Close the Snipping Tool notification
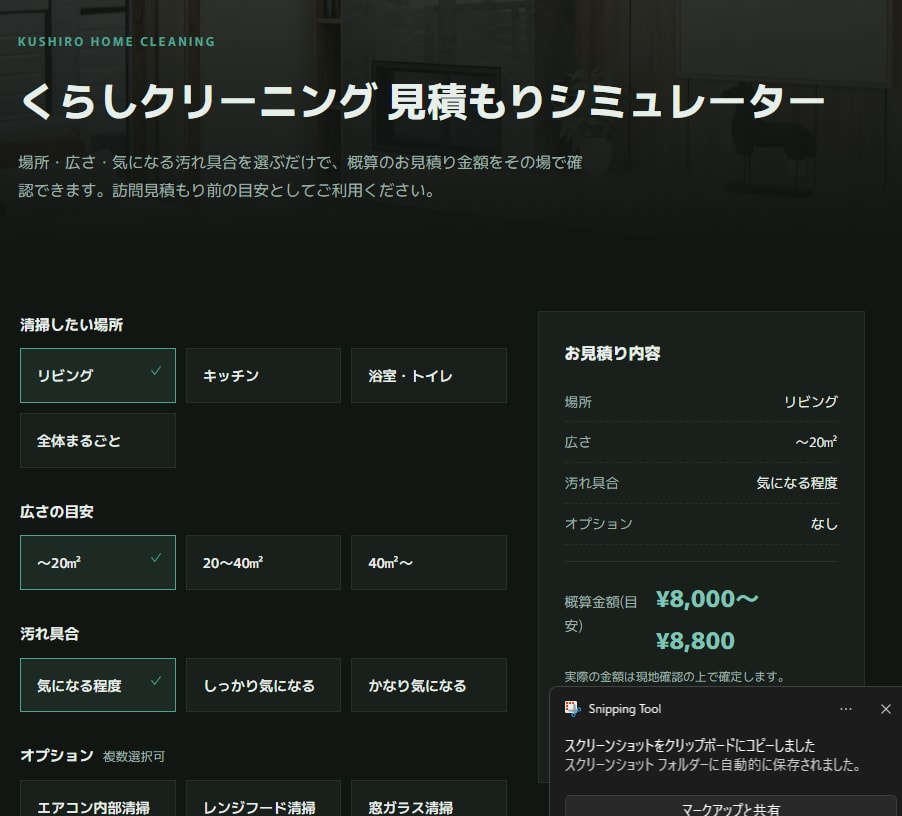This screenshot has height=816, width=902. tap(886, 709)
